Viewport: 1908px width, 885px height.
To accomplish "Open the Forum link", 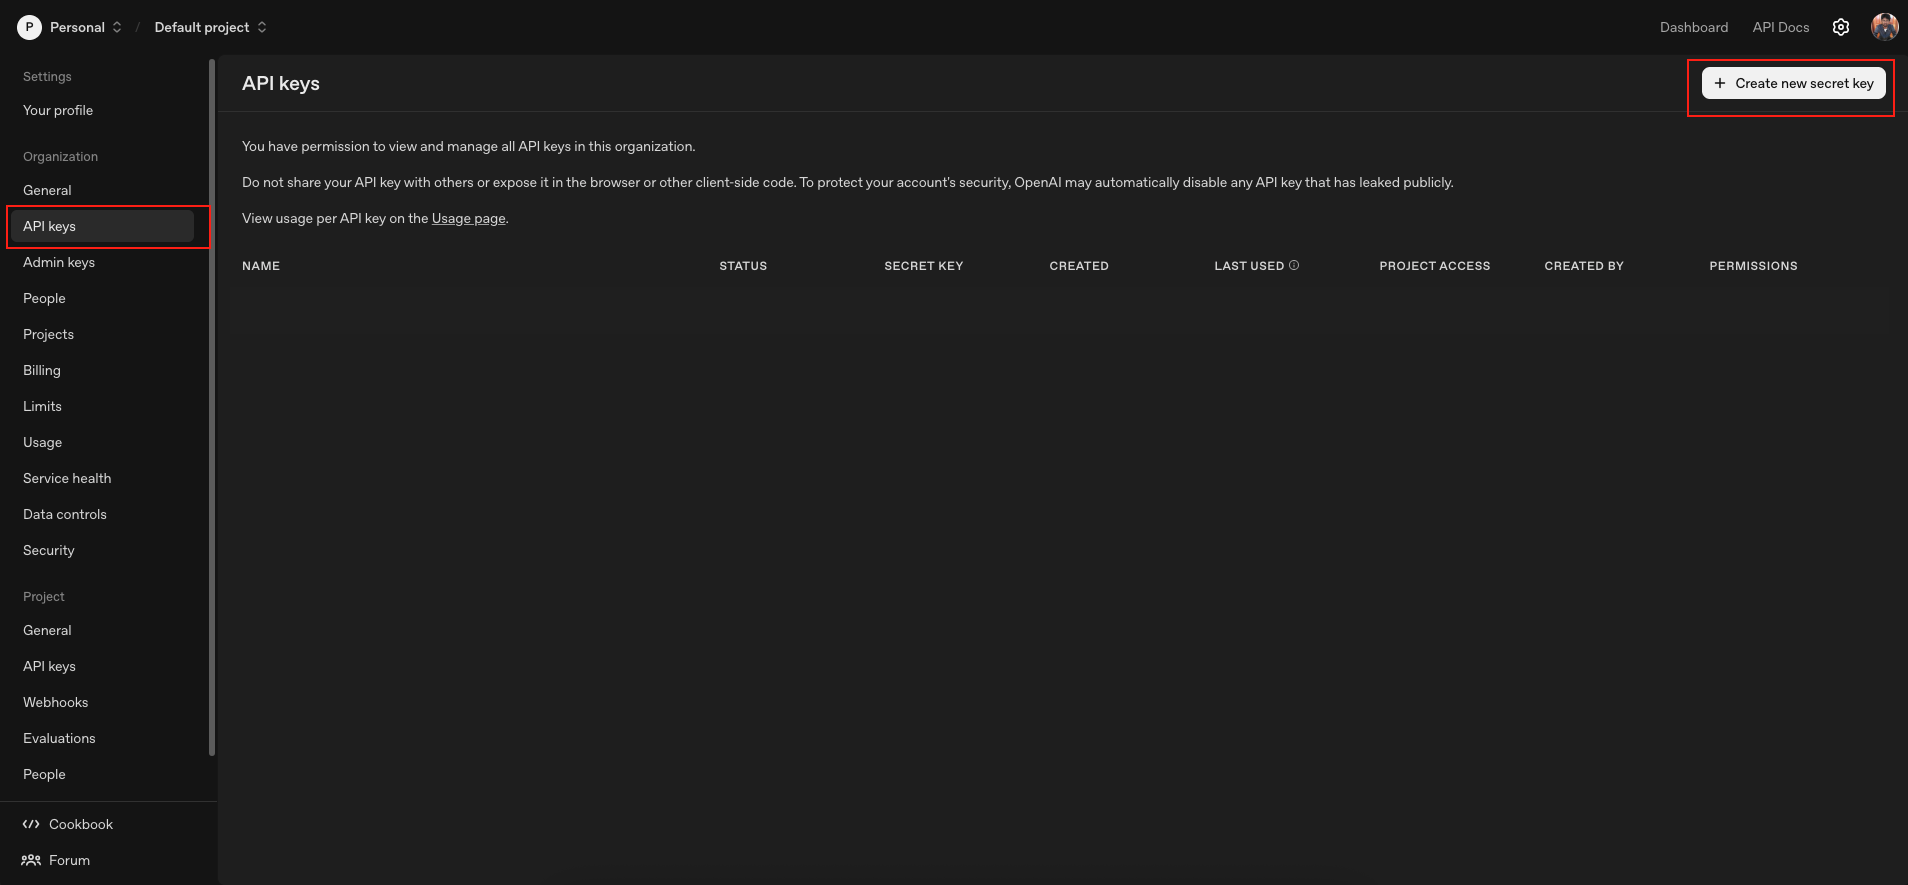I will [x=69, y=860].
